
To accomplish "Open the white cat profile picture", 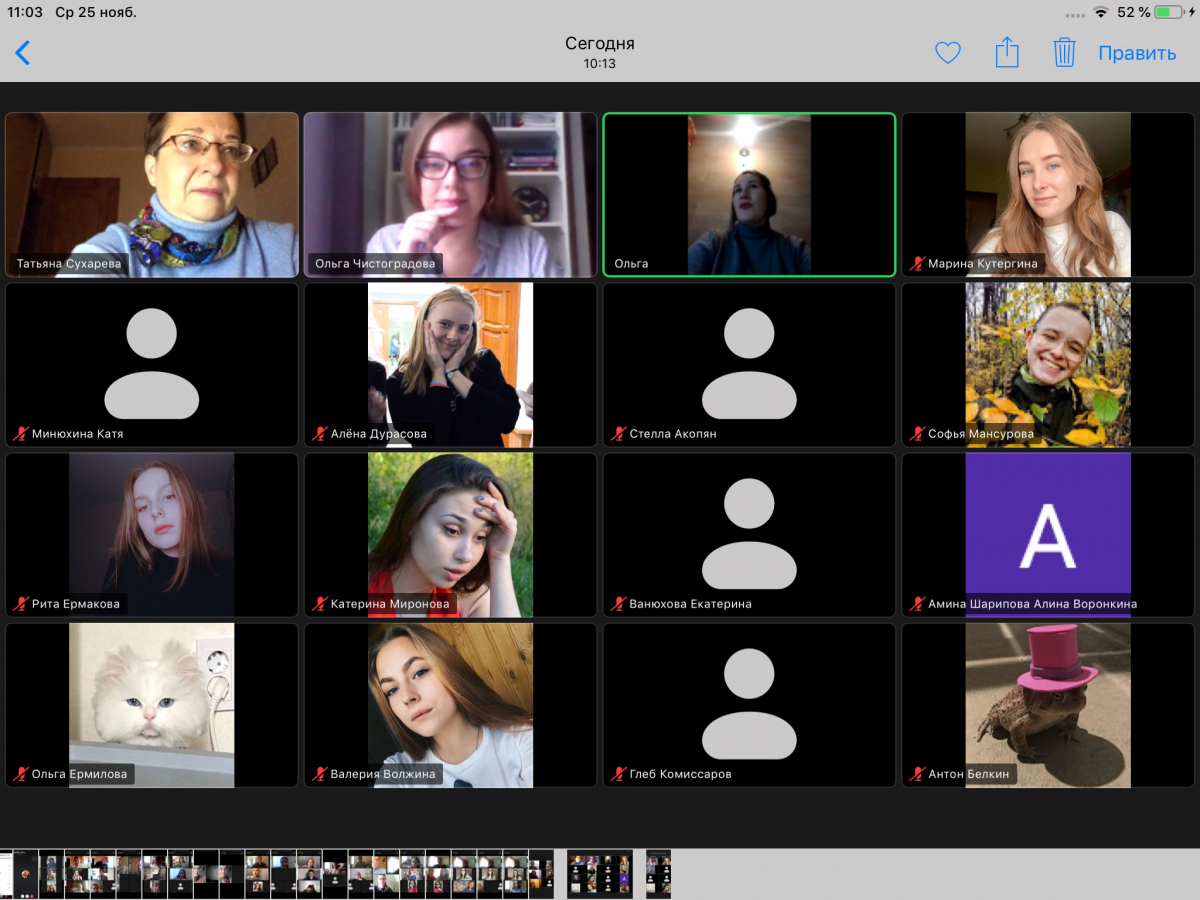I will [152, 705].
